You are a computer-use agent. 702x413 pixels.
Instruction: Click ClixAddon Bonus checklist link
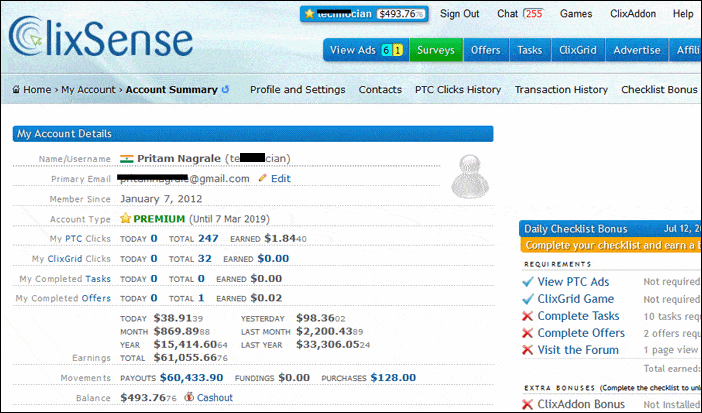click(581, 404)
